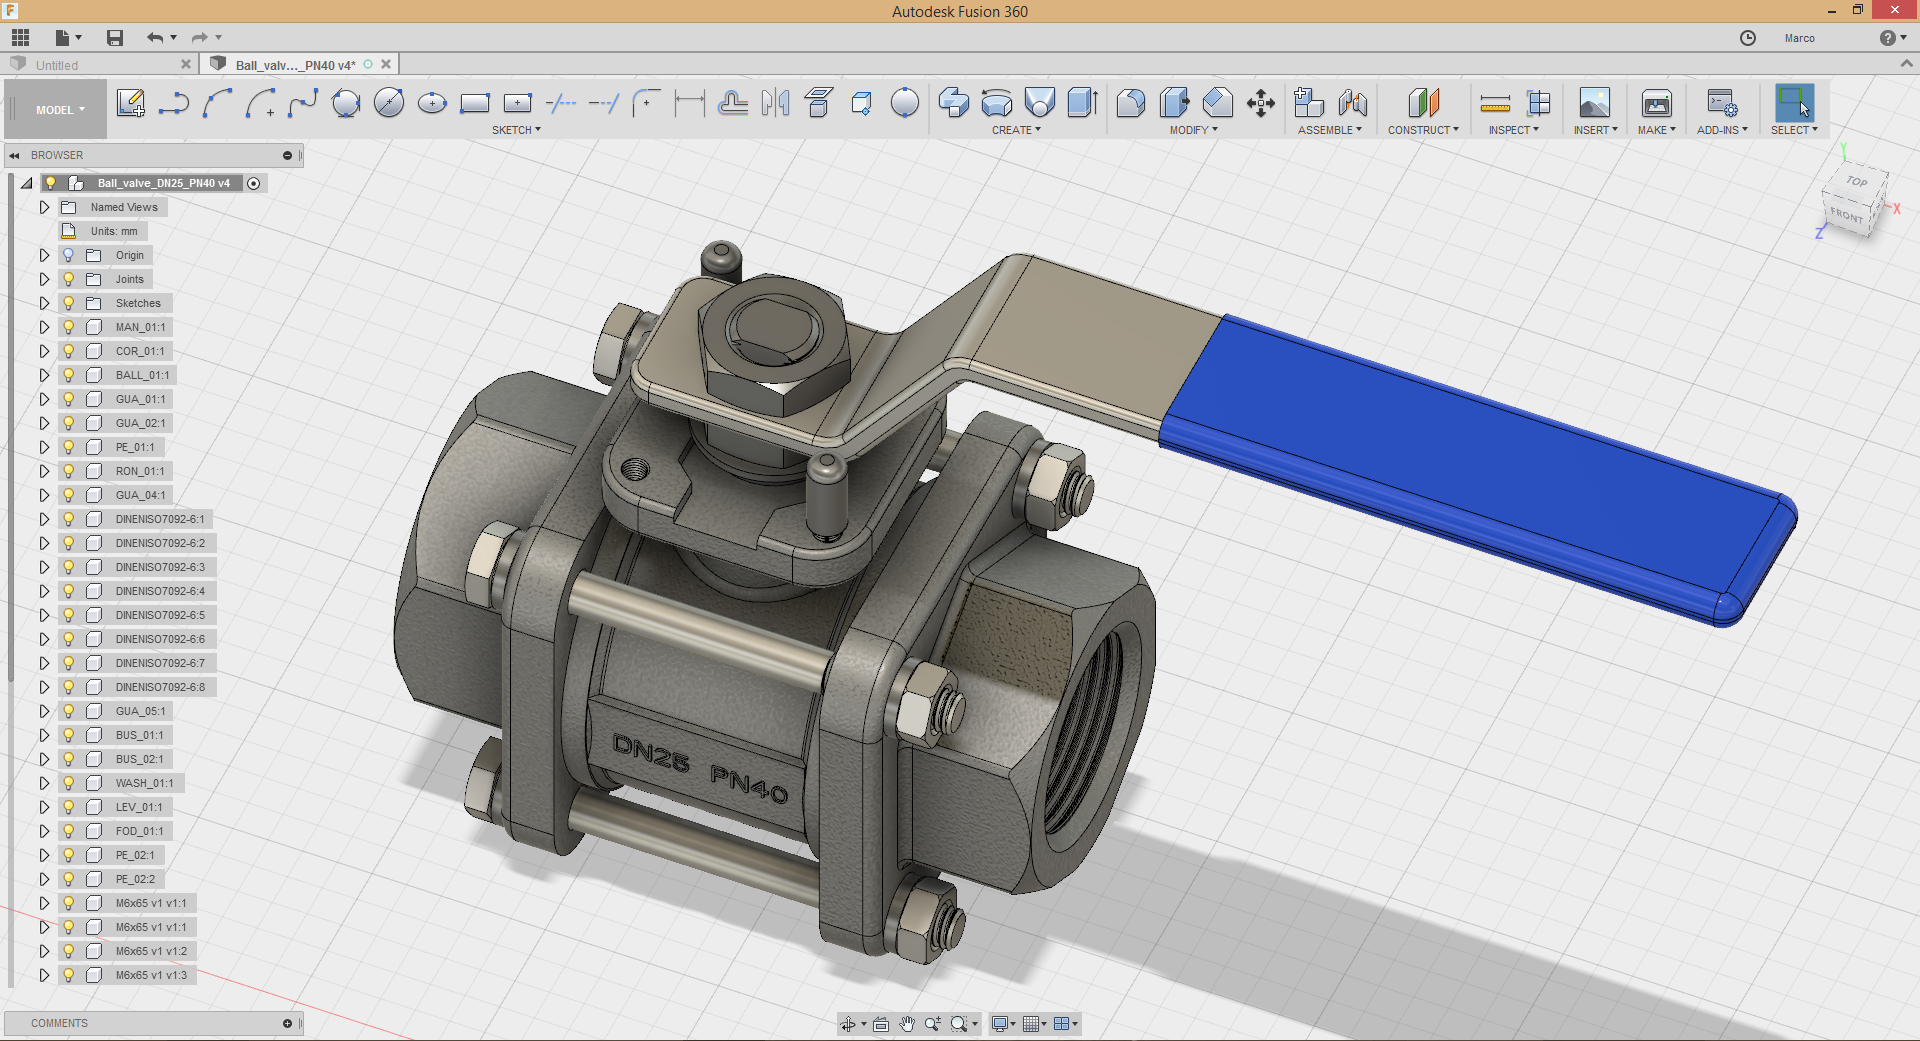Click the ViewCube TOP face

click(1857, 182)
